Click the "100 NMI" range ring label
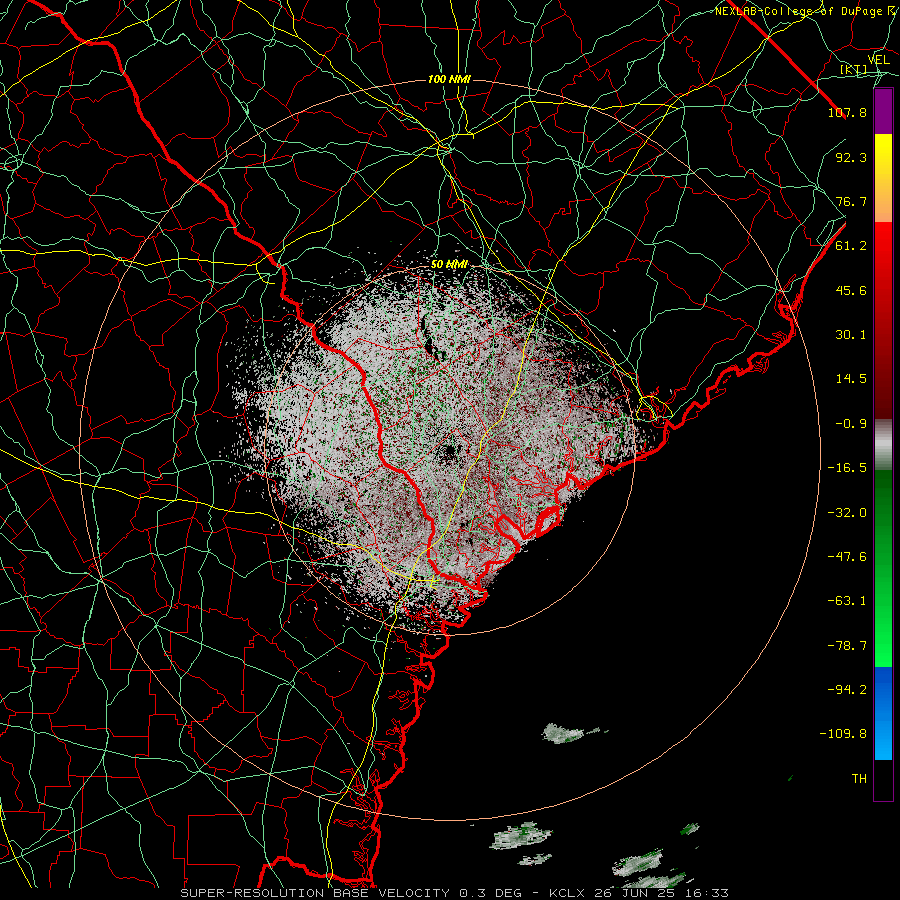 (449, 79)
